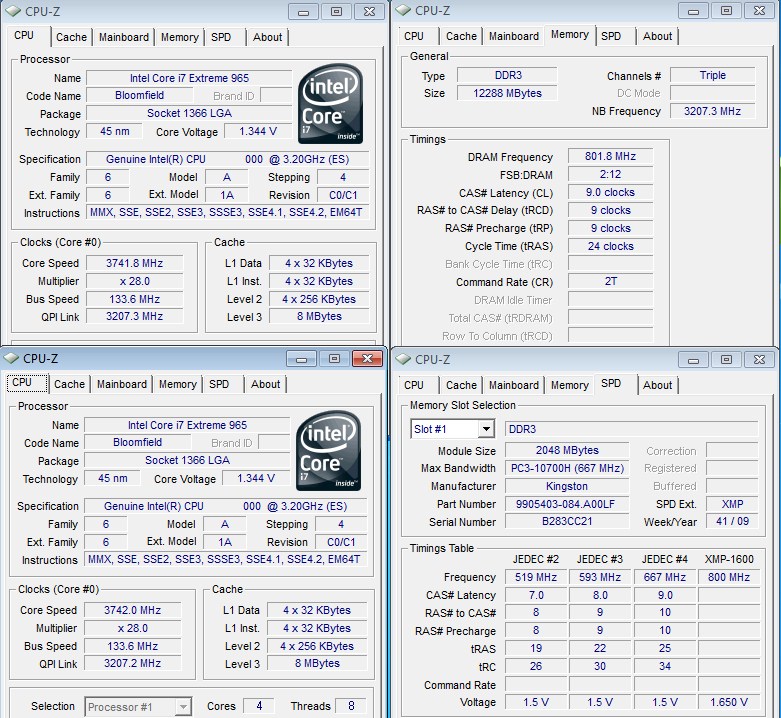Click the CPU-Z title icon in the 3741.8 MHz window

(x=12, y=10)
